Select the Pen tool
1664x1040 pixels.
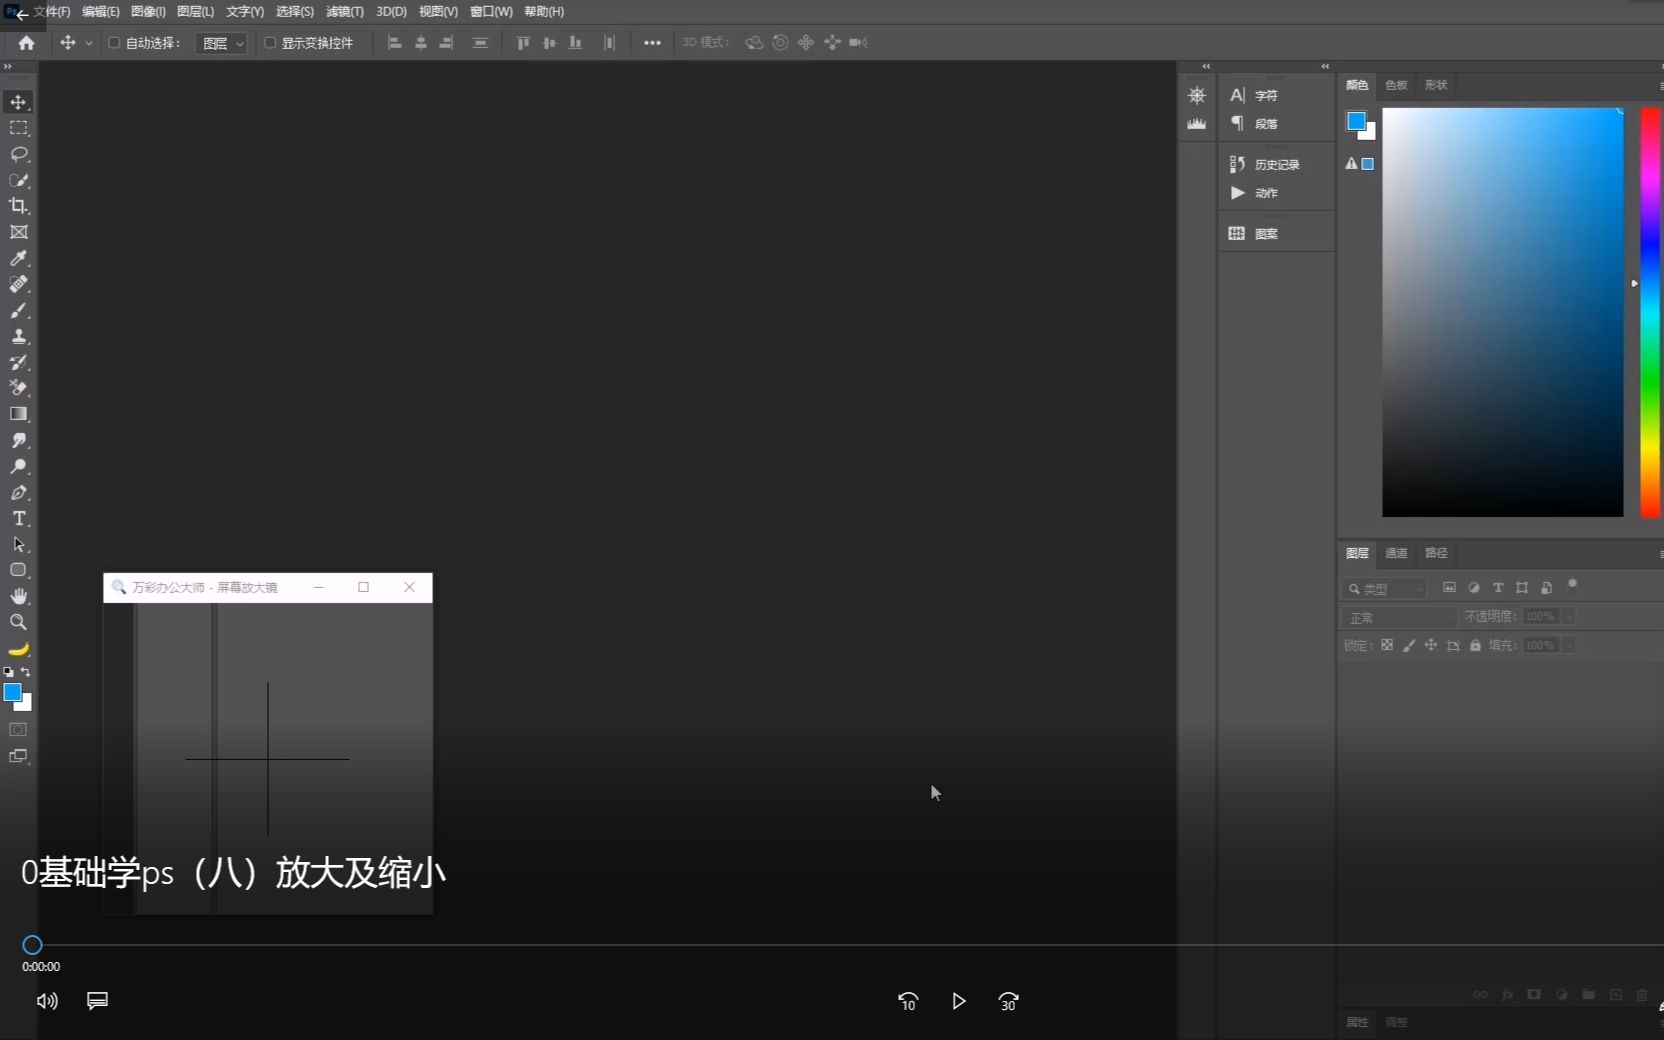(18, 492)
